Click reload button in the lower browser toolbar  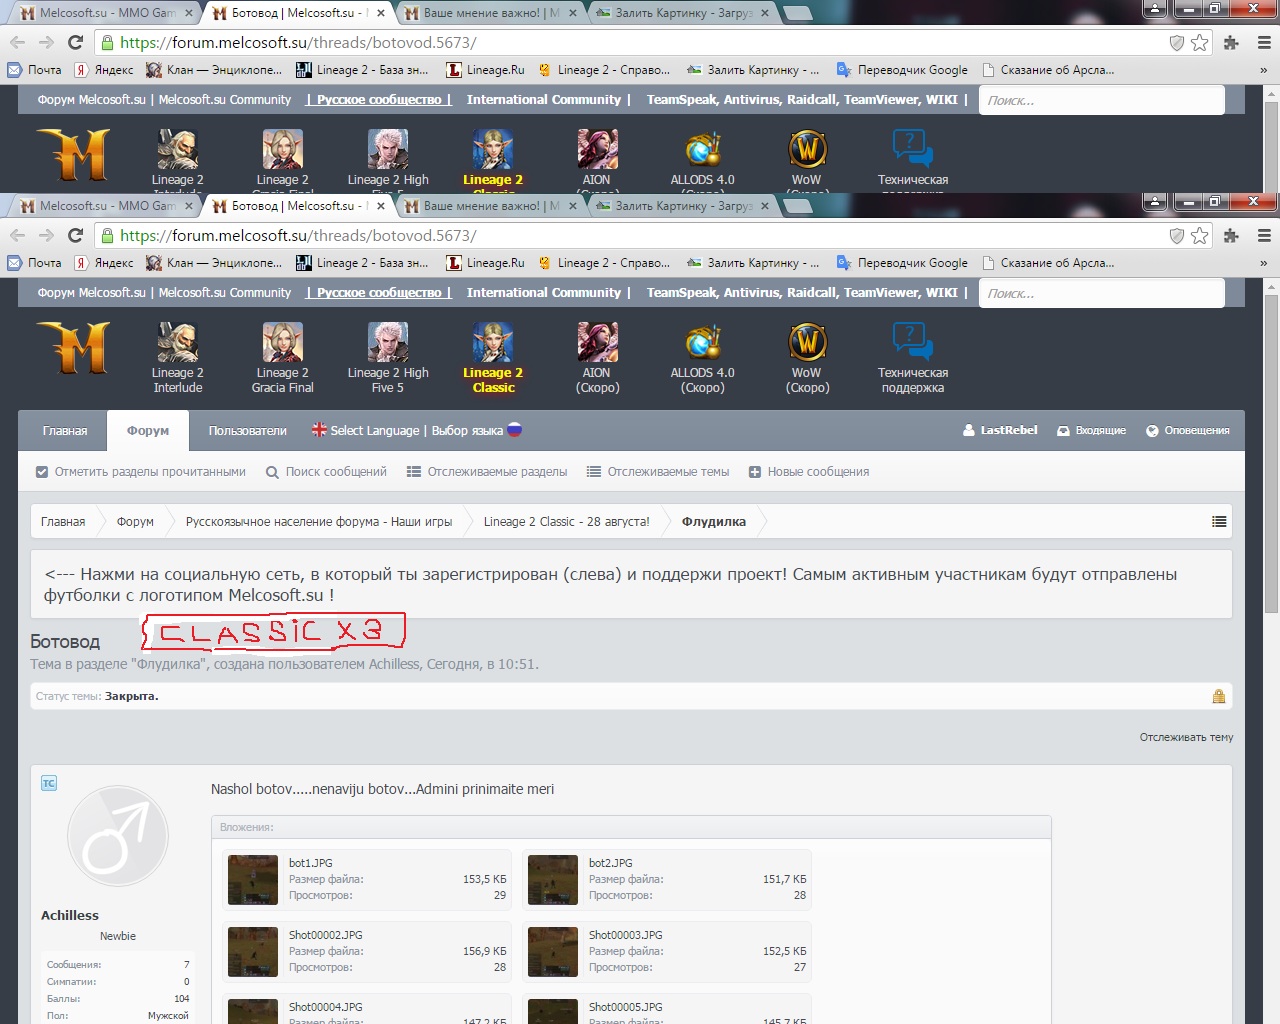(x=75, y=236)
